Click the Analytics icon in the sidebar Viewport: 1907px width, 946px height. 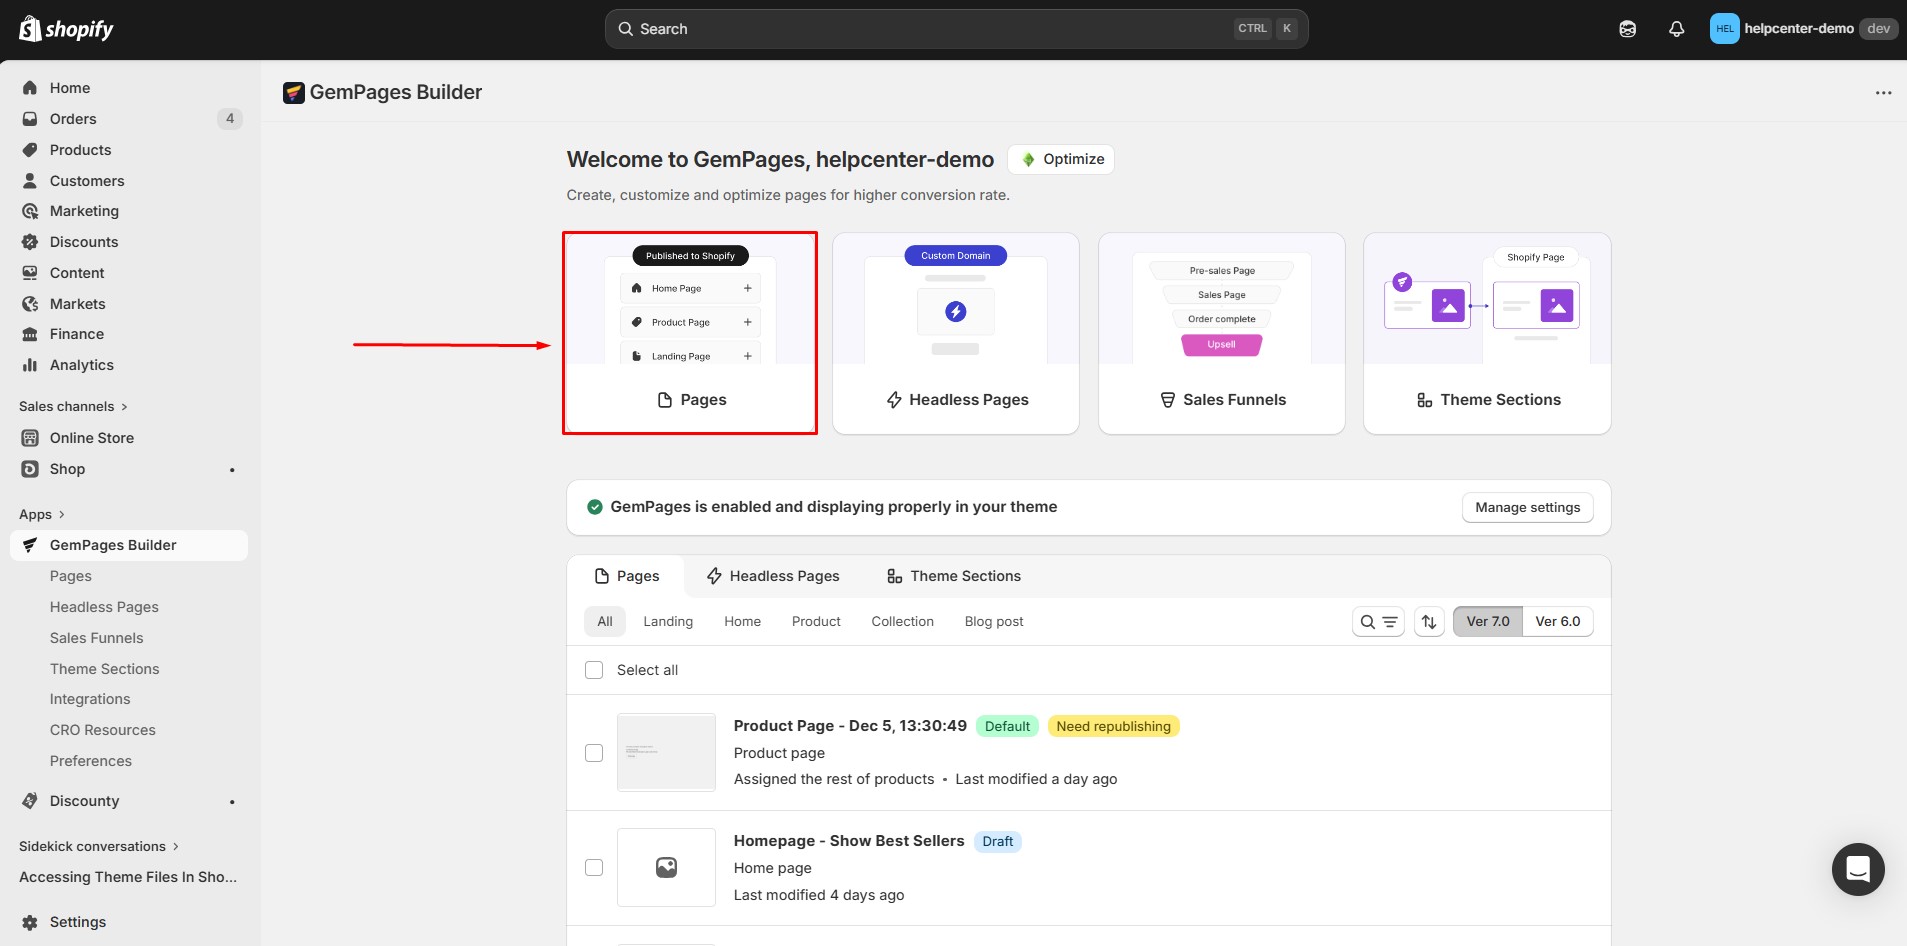31,365
